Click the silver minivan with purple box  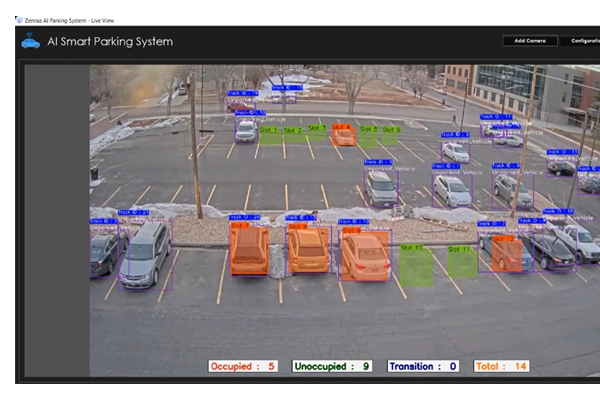point(145,254)
